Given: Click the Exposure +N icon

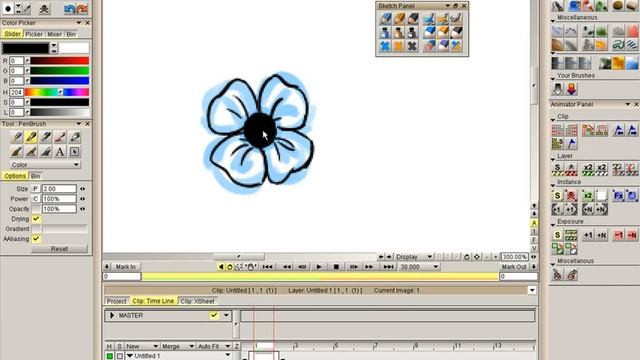Looking at the screenshot, I should pos(602,235).
